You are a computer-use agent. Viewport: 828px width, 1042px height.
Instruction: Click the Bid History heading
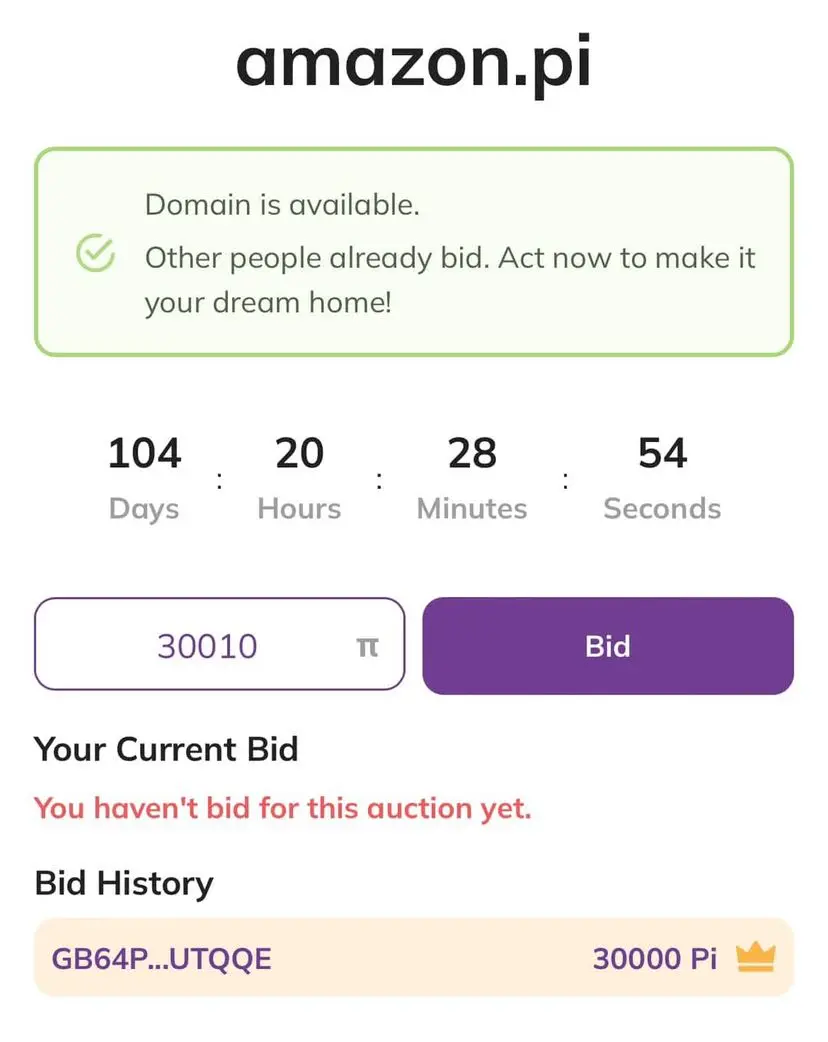124,884
